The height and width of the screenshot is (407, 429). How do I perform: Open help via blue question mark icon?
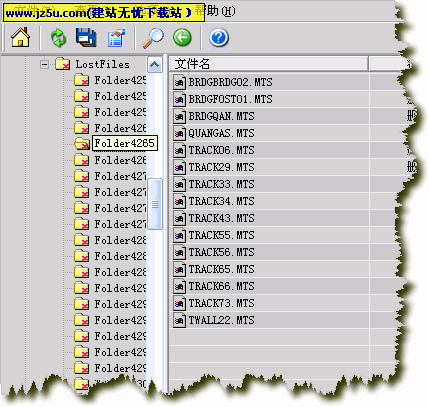pos(219,38)
